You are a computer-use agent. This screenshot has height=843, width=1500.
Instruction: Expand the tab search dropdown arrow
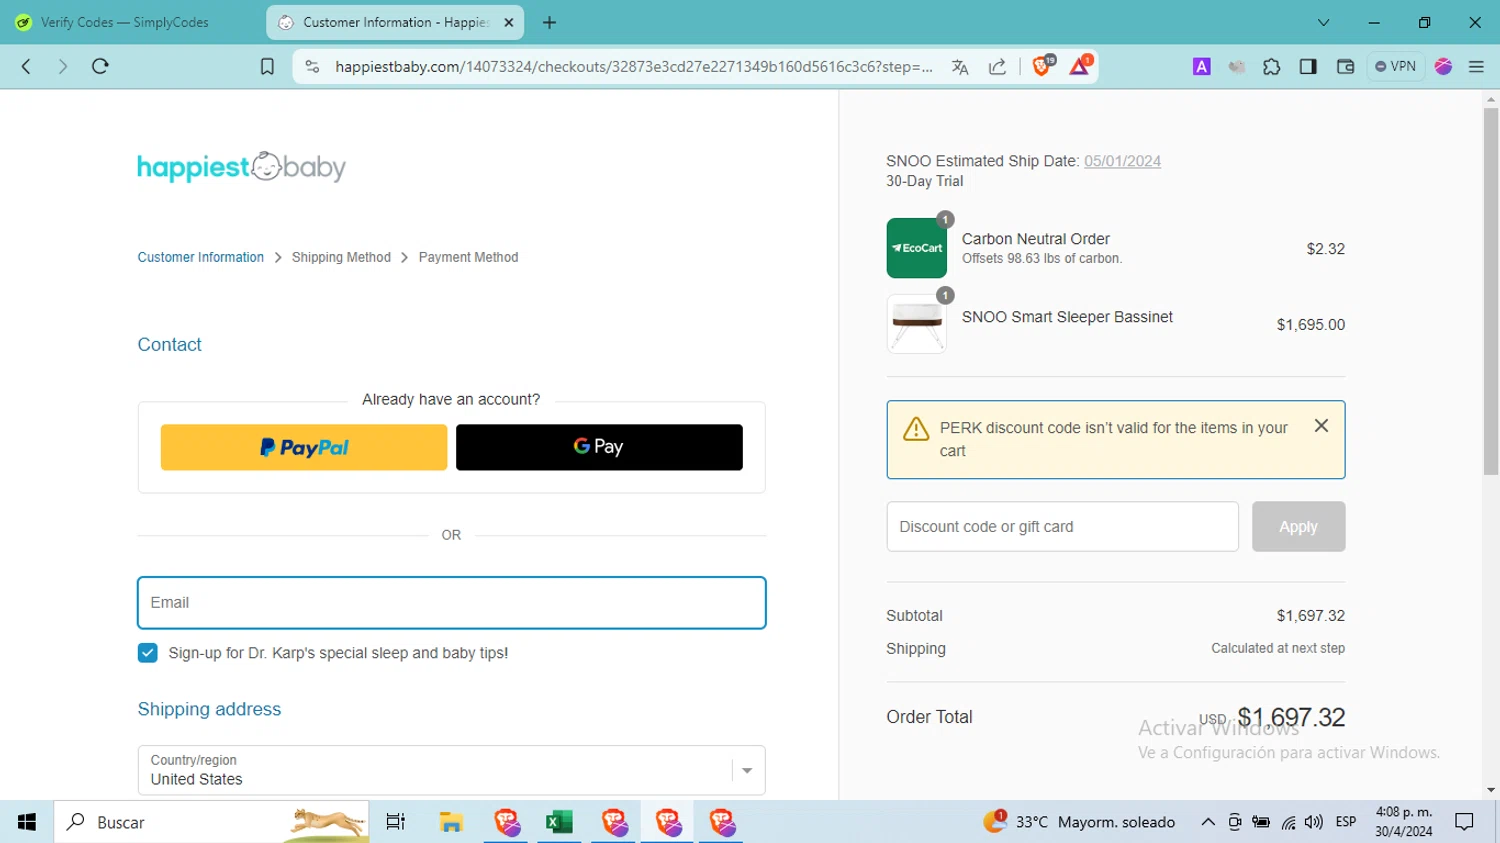click(1323, 22)
